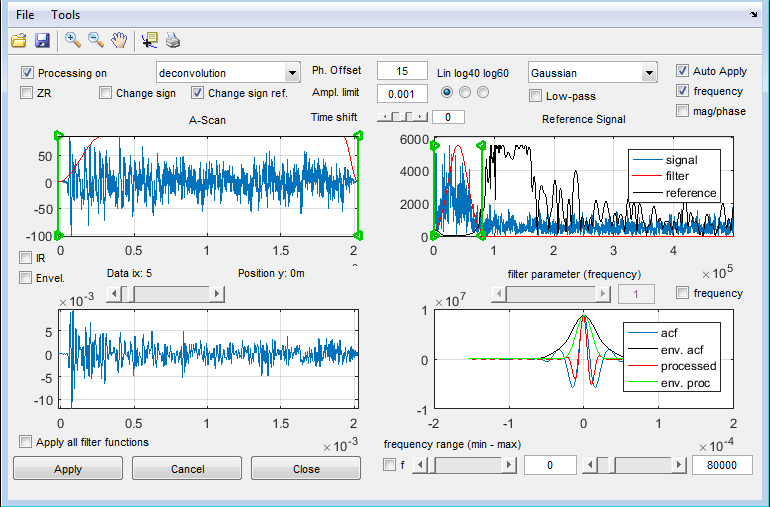Screen dimensions: 770x507
Task: Click the lower-left green marker of the A-Scan plot
Action: coord(58,235)
